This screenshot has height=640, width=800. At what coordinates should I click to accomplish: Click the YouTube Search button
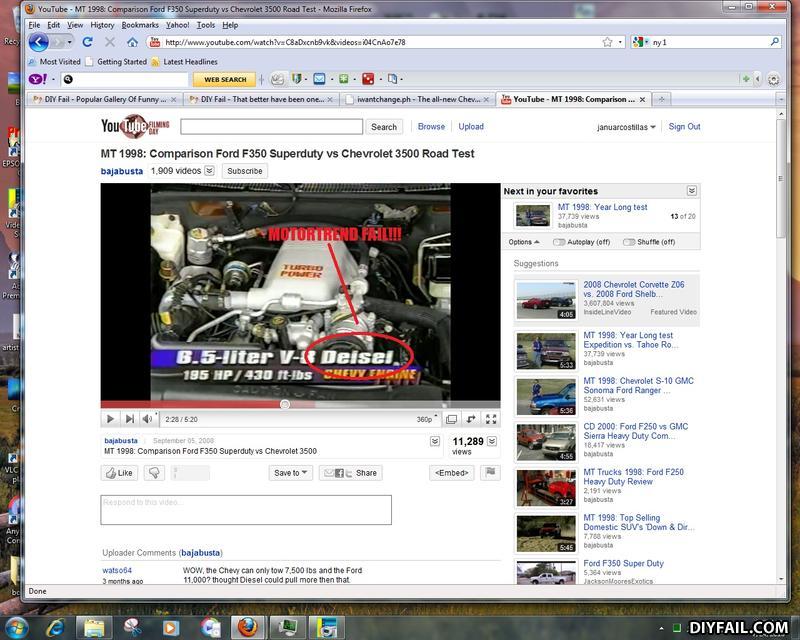coord(384,127)
